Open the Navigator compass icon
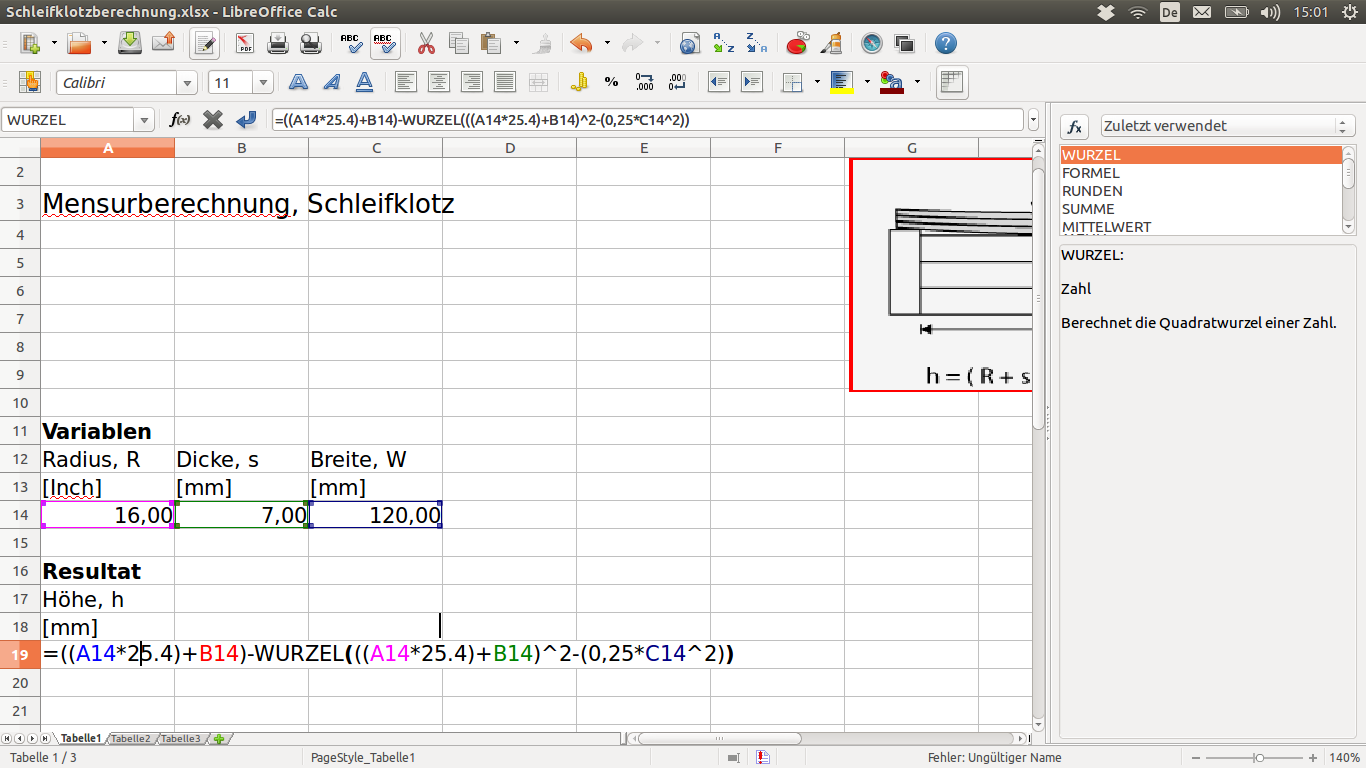Viewport: 1366px width, 768px height. [x=872, y=44]
